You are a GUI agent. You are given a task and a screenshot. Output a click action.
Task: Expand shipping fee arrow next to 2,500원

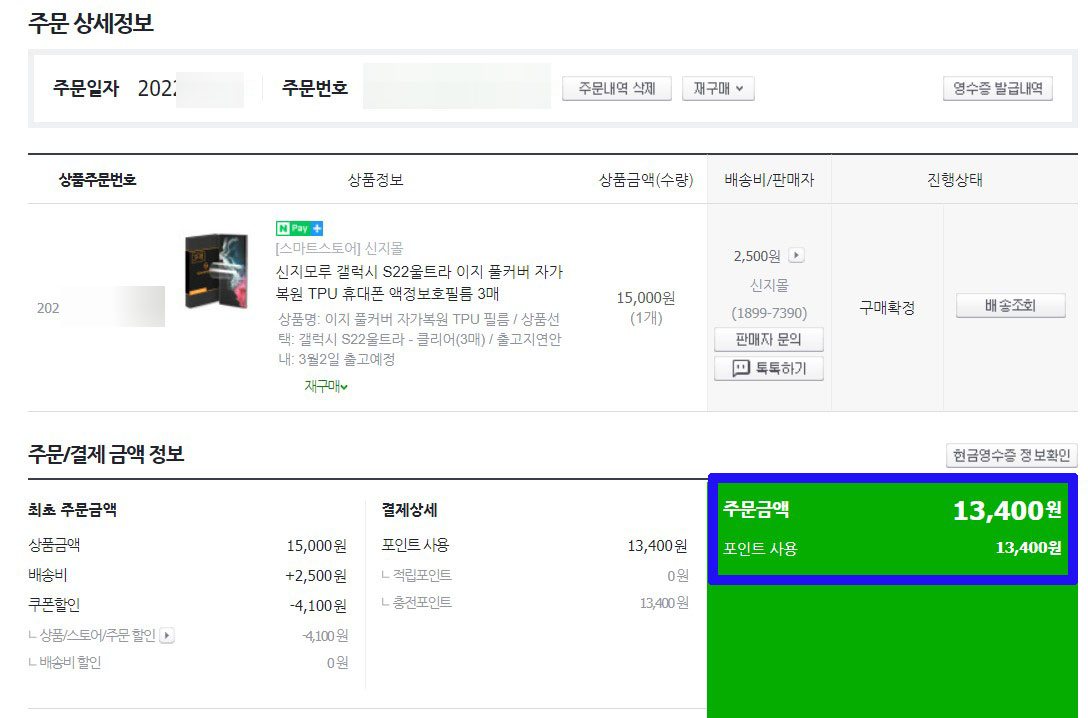coord(797,255)
